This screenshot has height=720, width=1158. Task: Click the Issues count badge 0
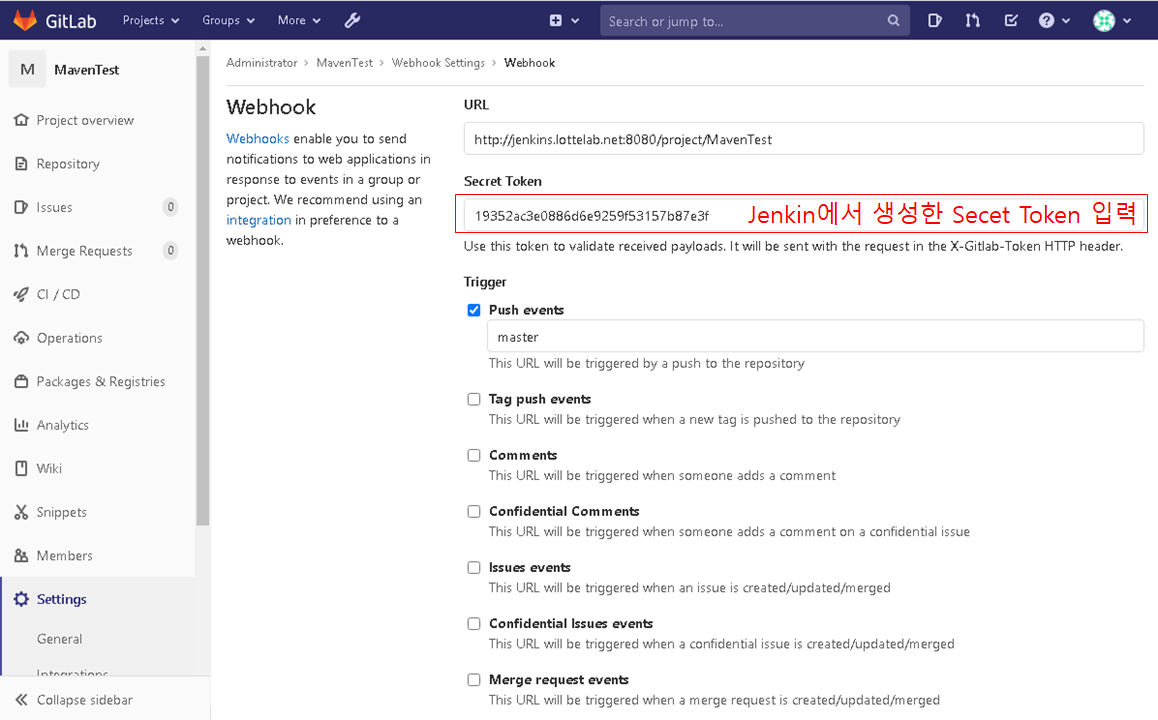[171, 207]
